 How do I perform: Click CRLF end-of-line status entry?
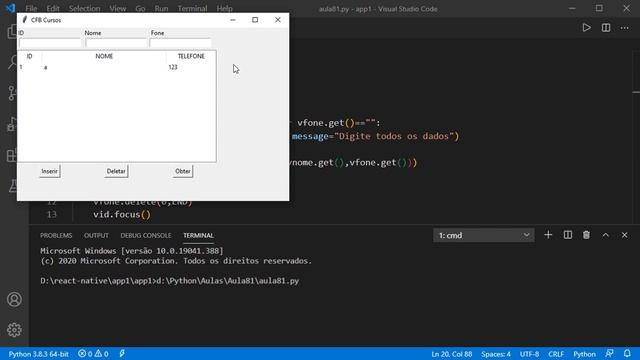pyautogui.click(x=556, y=354)
